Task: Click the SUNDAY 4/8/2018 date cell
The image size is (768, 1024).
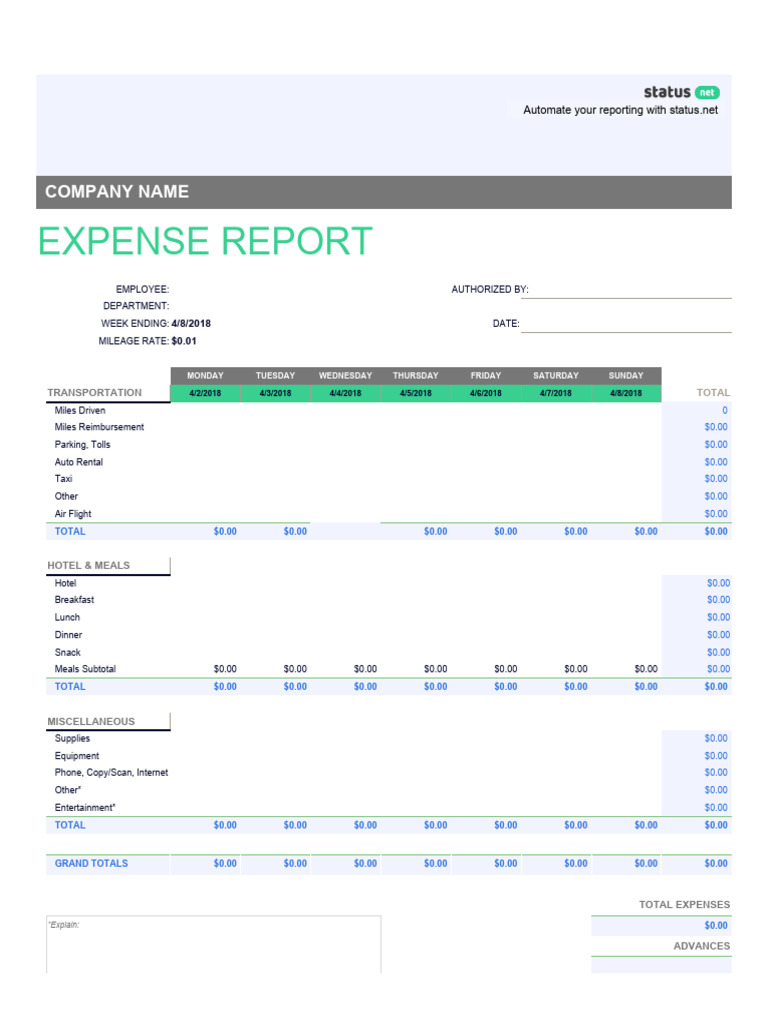Action: (x=626, y=393)
